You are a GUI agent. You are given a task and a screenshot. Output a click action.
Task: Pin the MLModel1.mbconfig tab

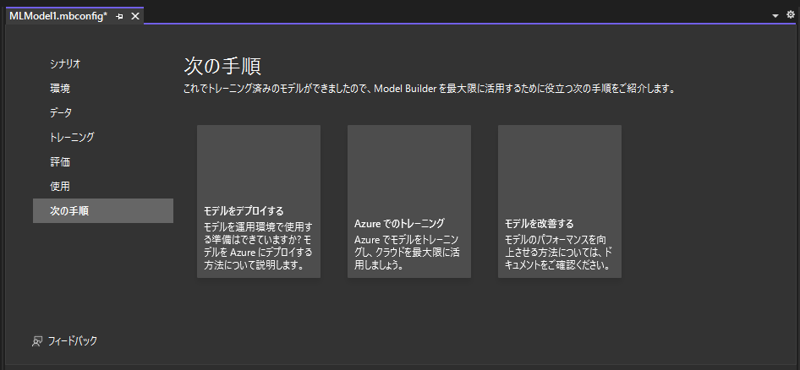tap(120, 16)
